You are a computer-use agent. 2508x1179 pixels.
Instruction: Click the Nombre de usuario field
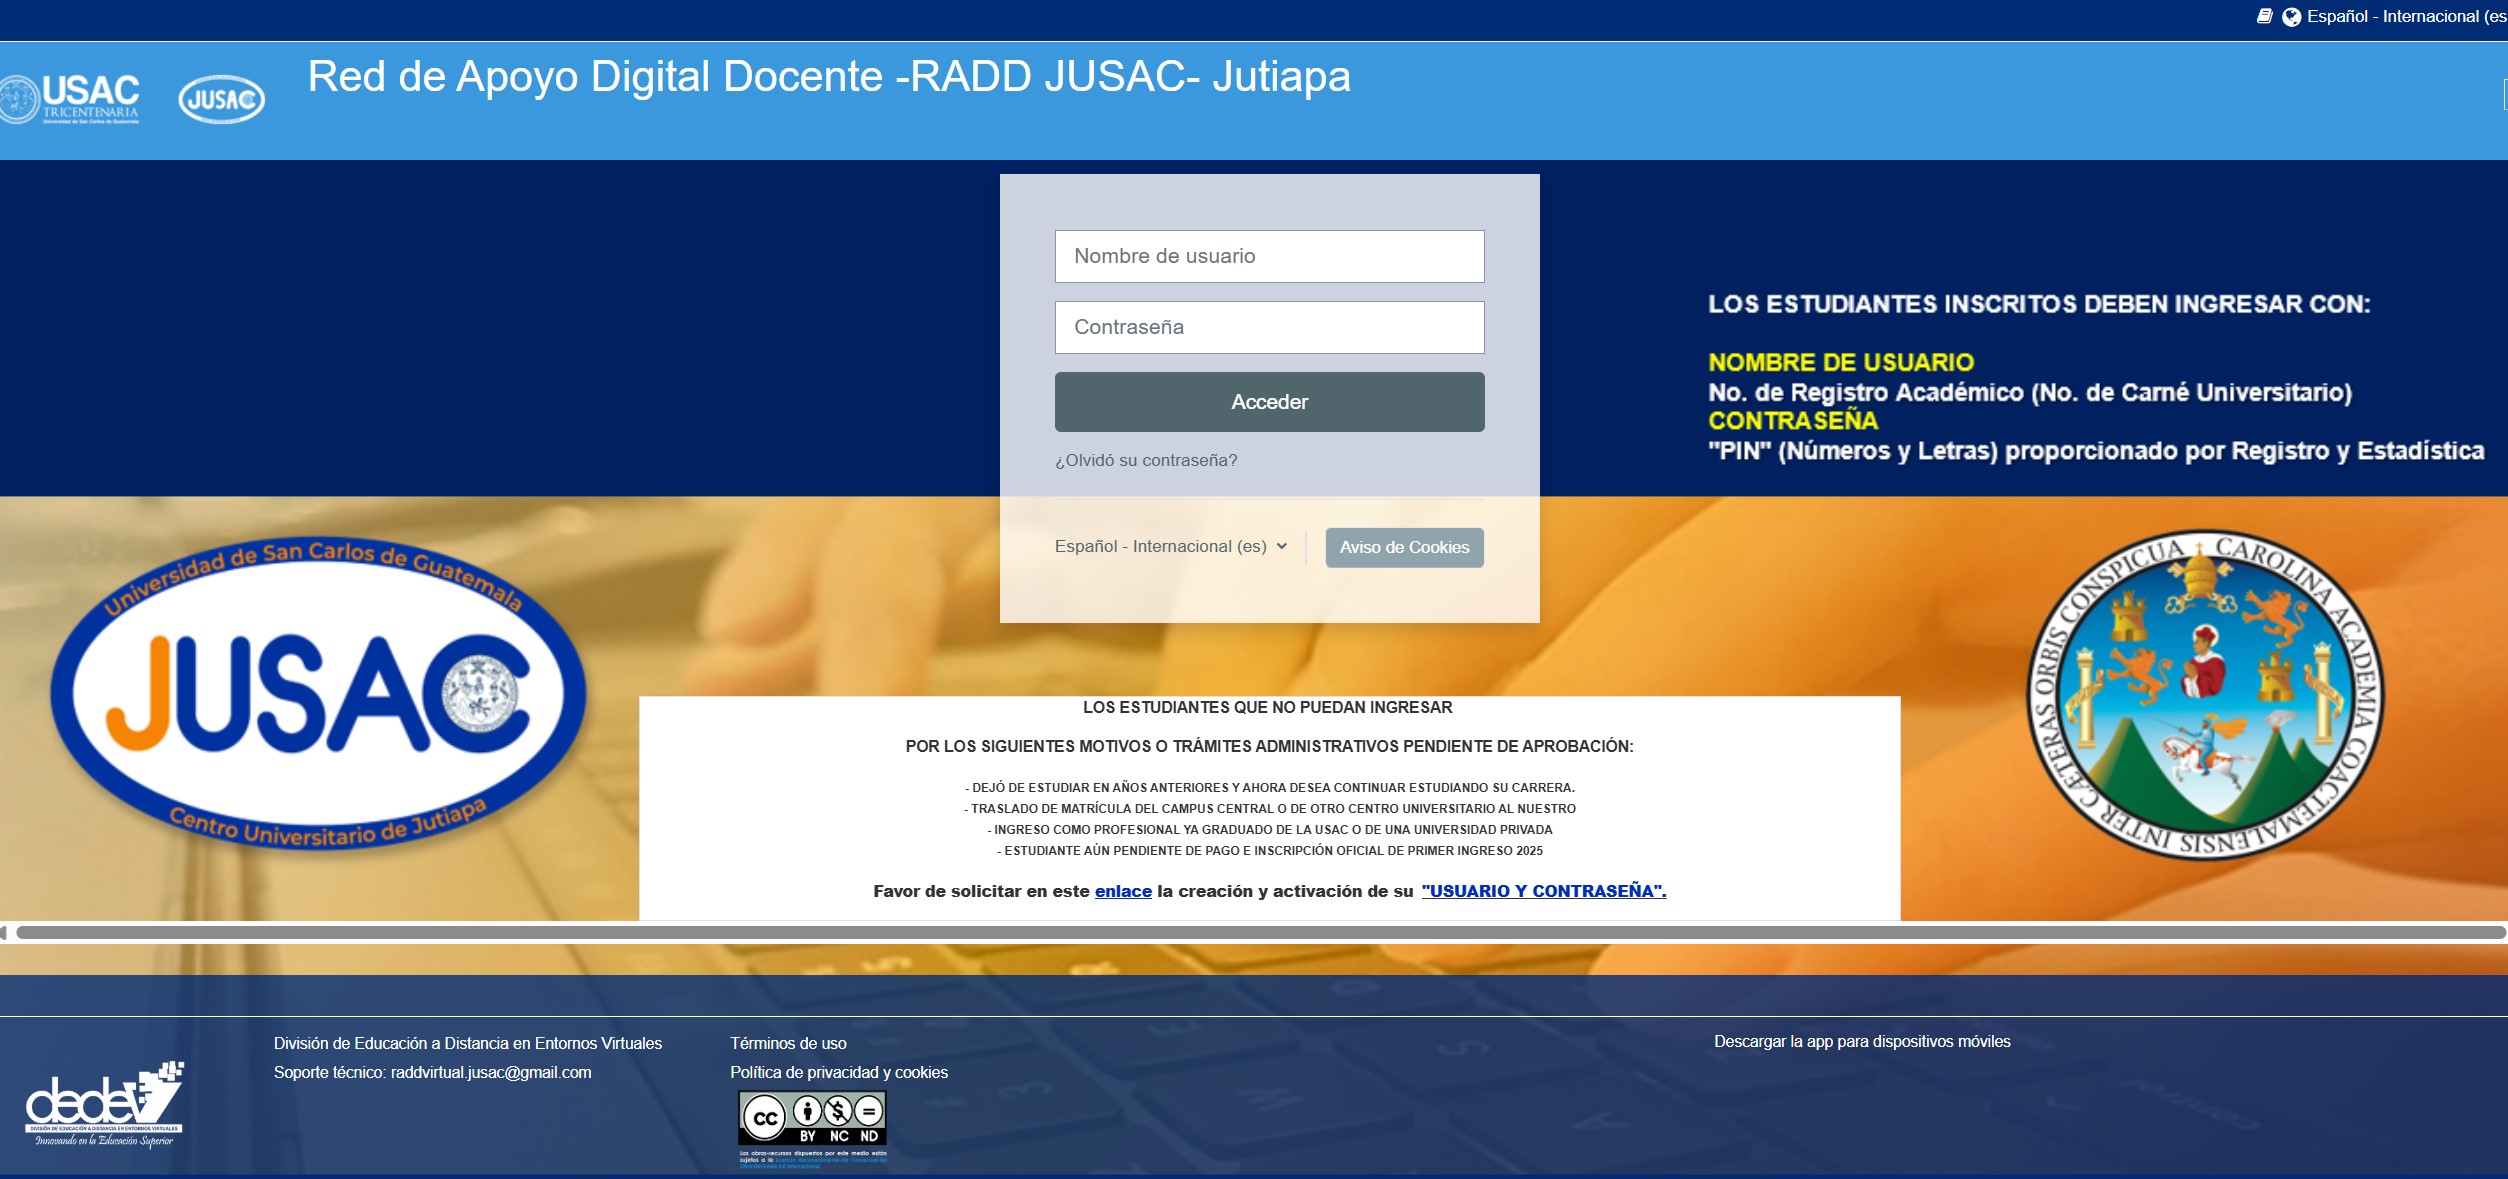pos(1269,256)
